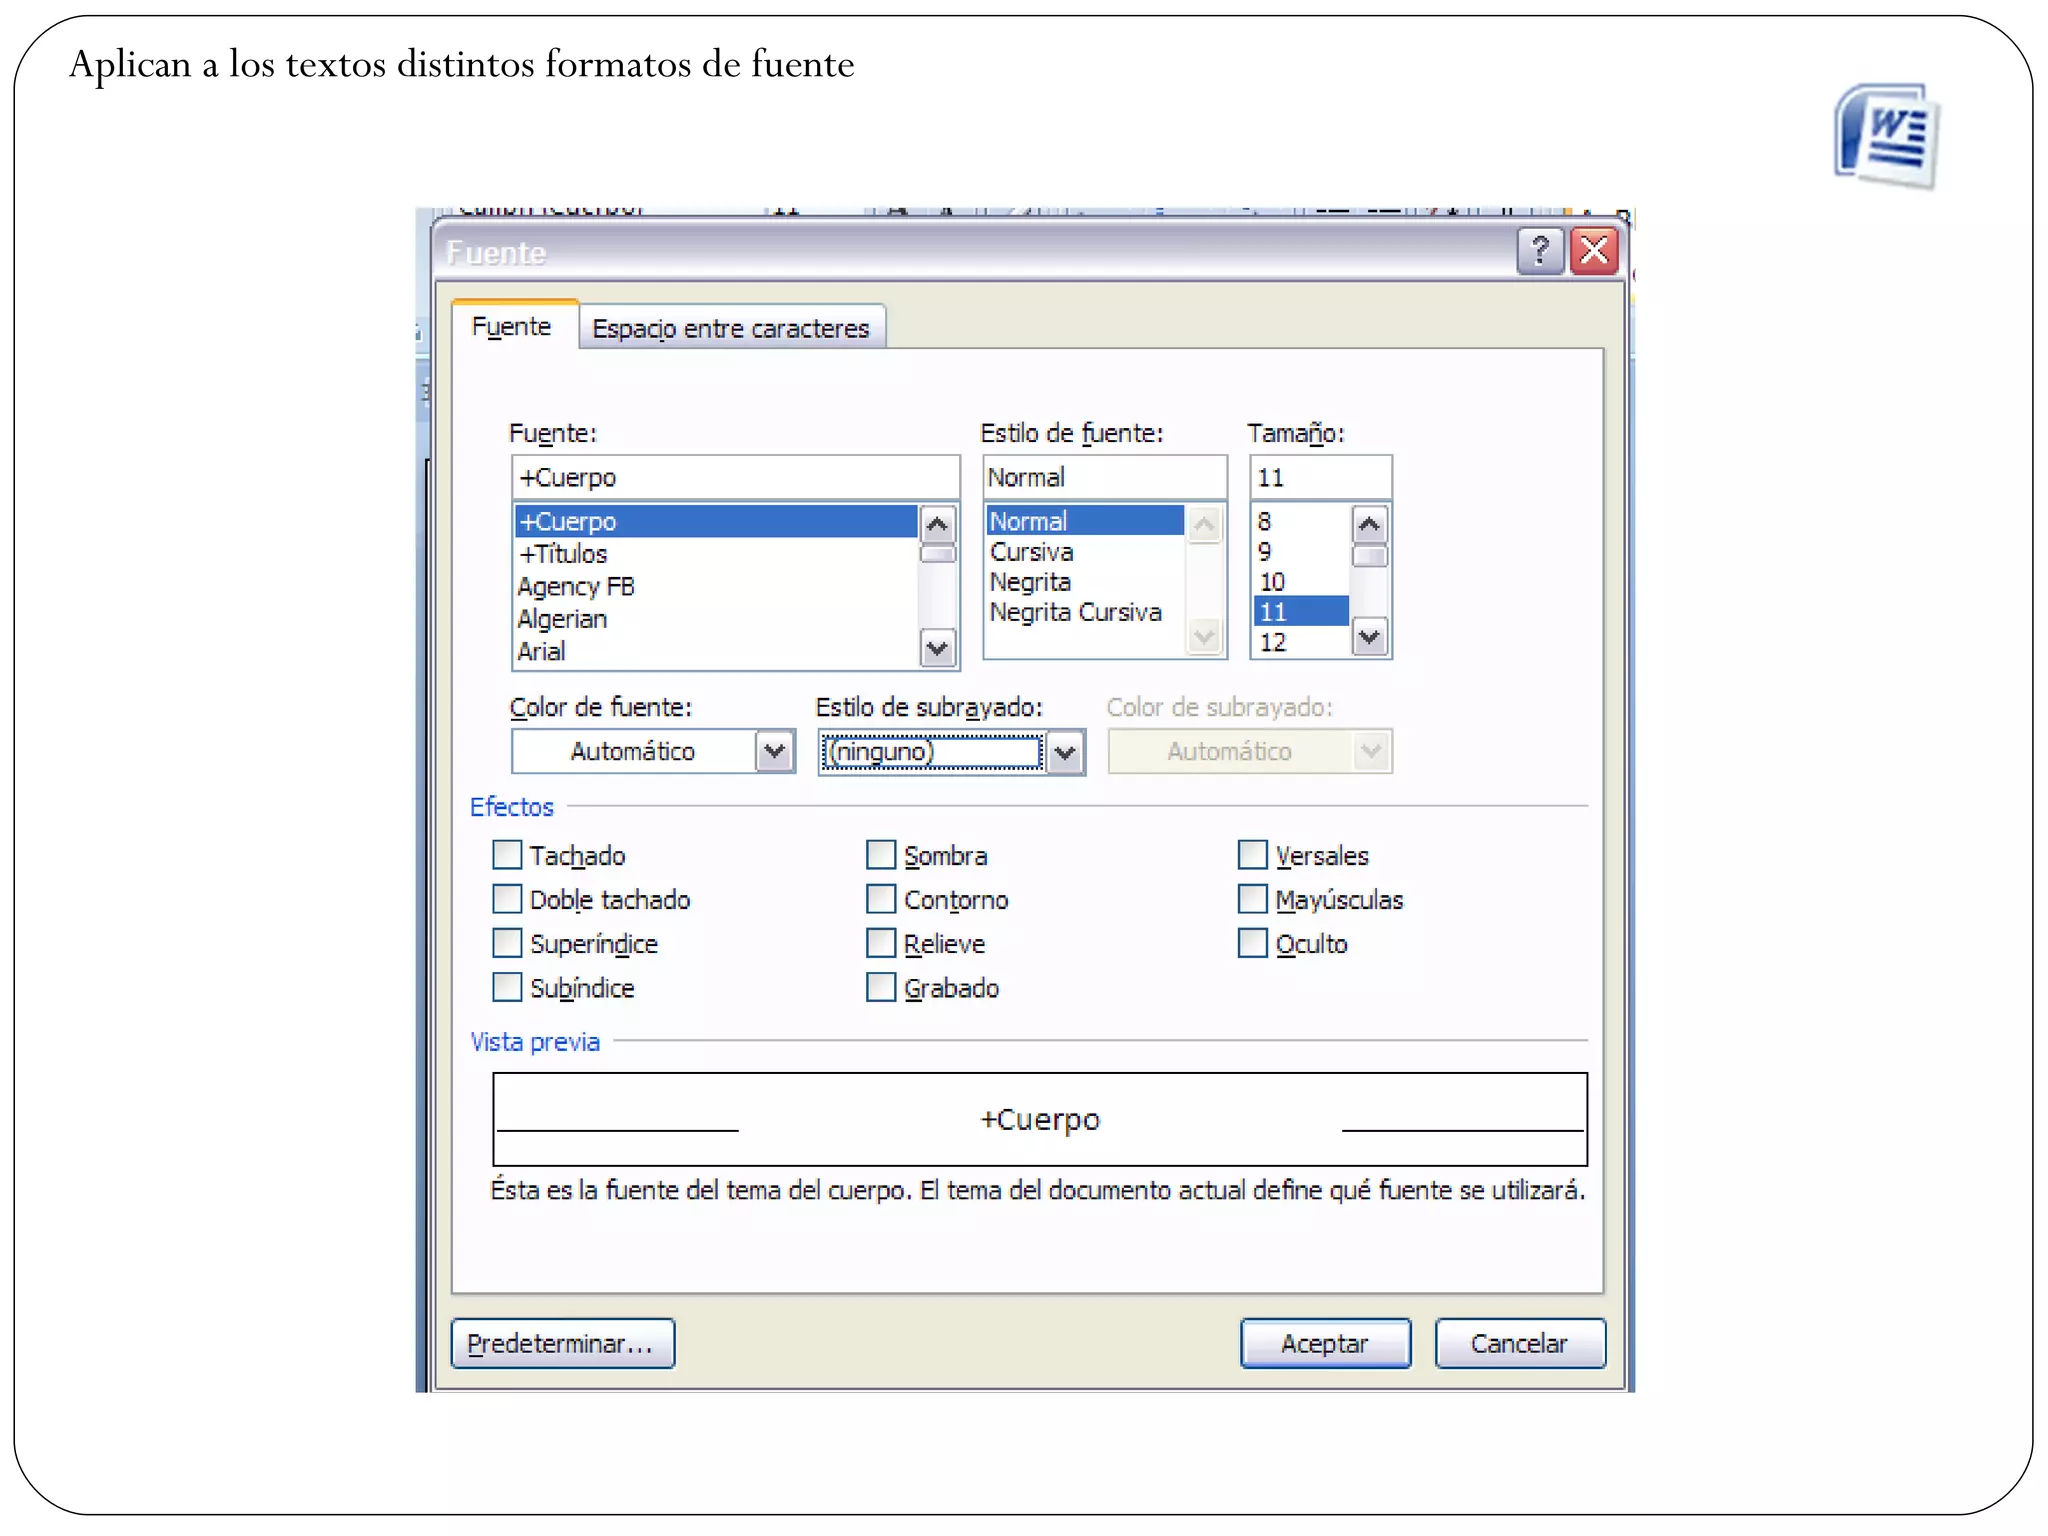The image size is (2048, 1536).
Task: Expand the Estilo de subrayado dropdown
Action: (x=1065, y=752)
